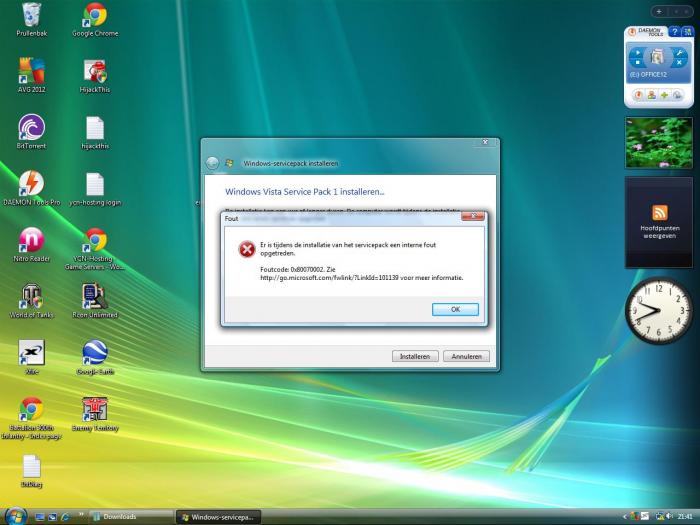Image resolution: width=700 pixels, height=525 pixels.
Task: Select the Google Earth shortcut
Action: tap(95, 357)
